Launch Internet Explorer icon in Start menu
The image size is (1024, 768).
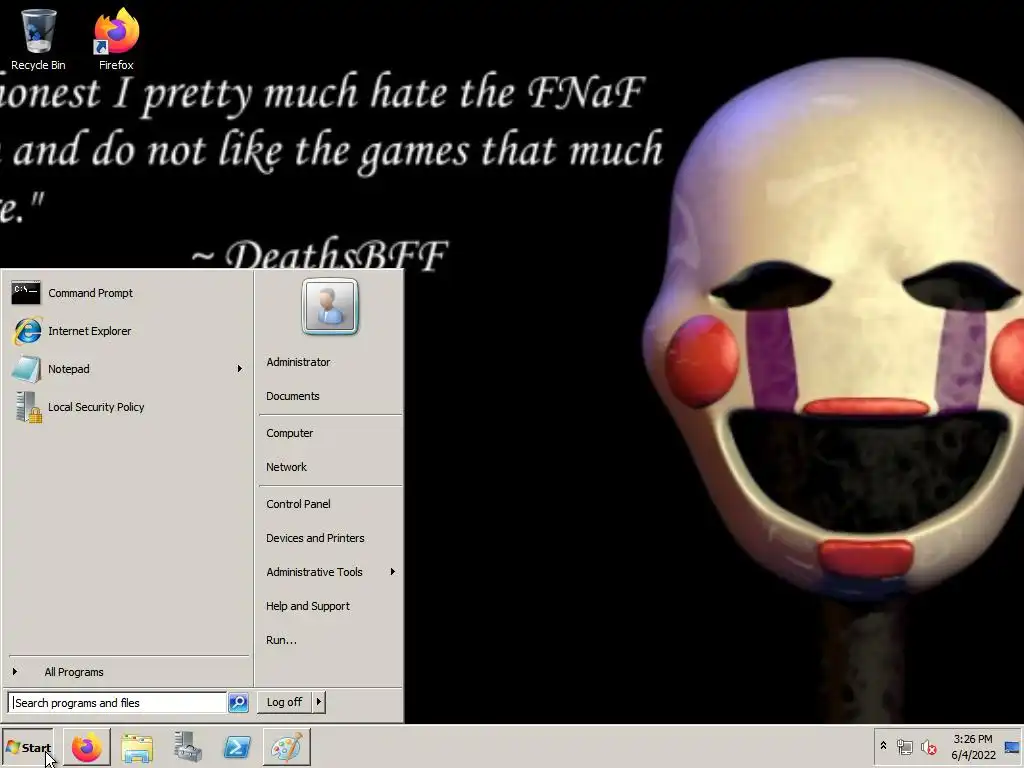pos(27,331)
